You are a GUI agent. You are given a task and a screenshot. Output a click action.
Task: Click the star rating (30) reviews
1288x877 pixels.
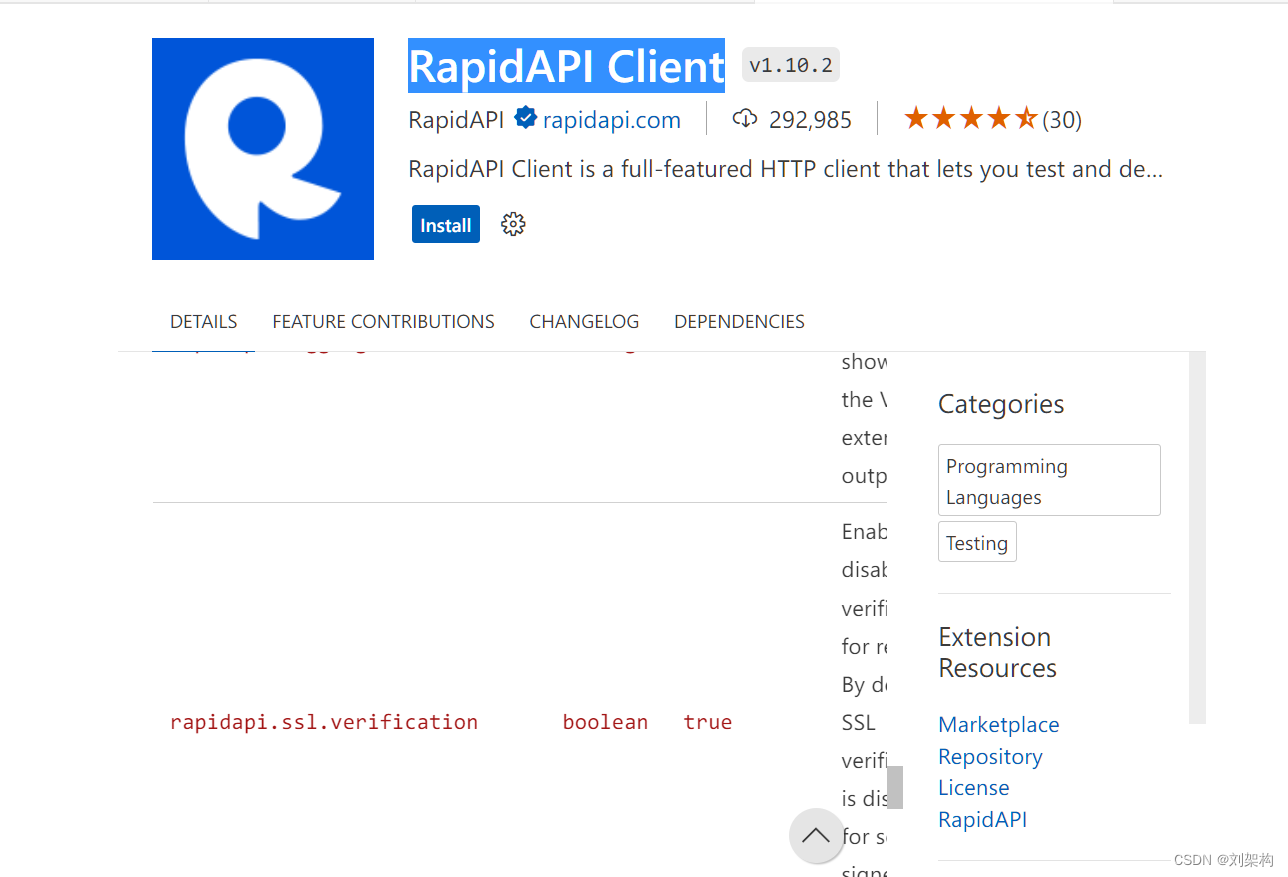tap(992, 119)
